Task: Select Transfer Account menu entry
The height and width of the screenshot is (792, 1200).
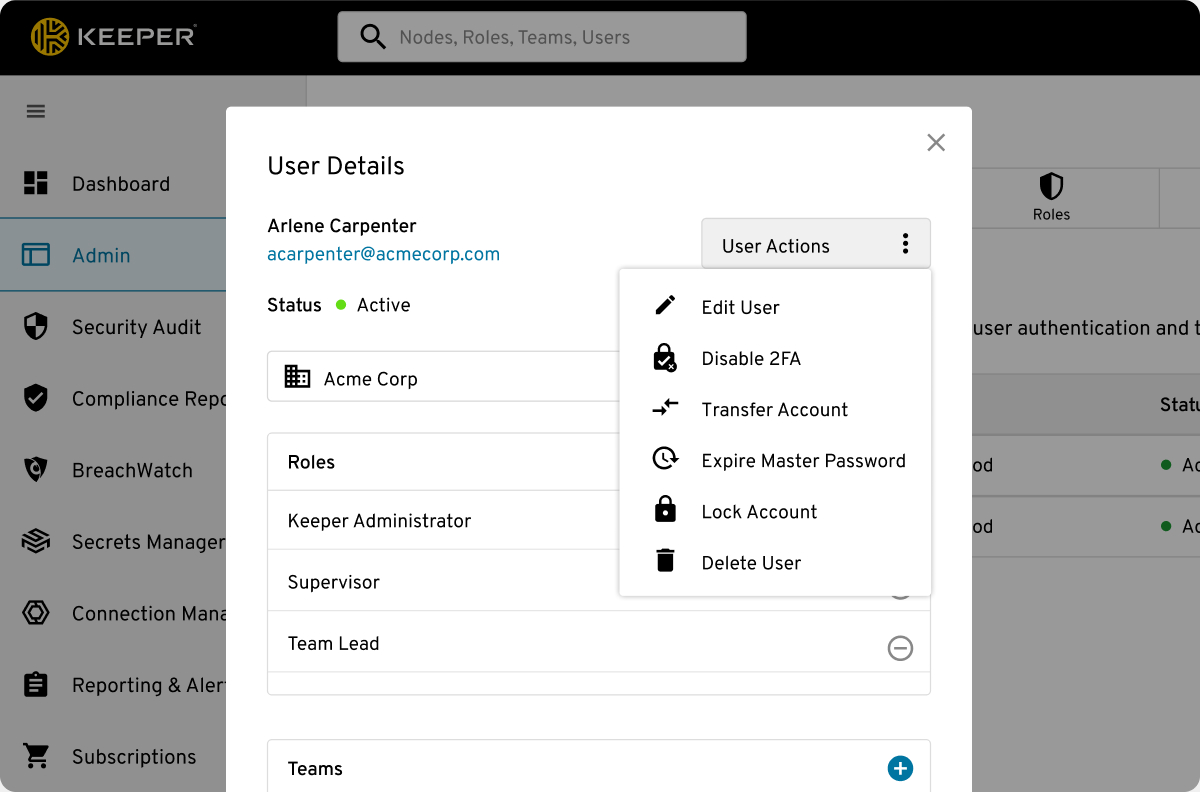Action: pyautogui.click(x=775, y=409)
